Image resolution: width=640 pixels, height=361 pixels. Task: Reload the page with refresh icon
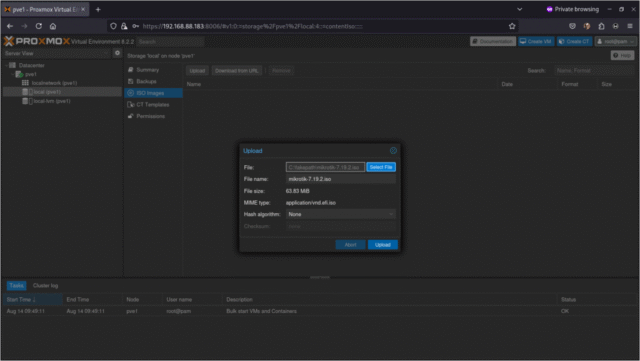pos(39,26)
